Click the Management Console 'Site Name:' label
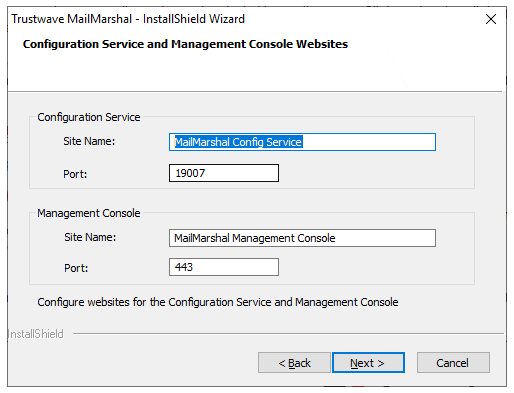The height and width of the screenshot is (393, 514). pyautogui.click(x=90, y=237)
